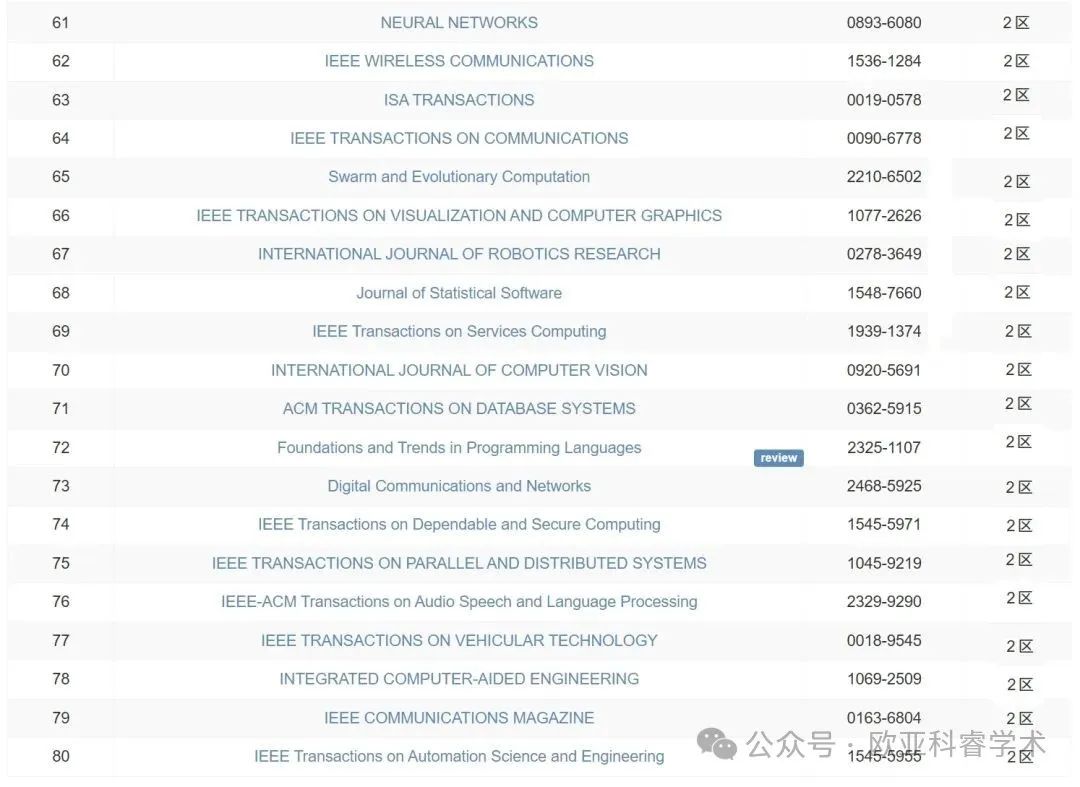Open Foundations and Trends in Programming Languages
The height and width of the screenshot is (787, 1080).
(459, 448)
